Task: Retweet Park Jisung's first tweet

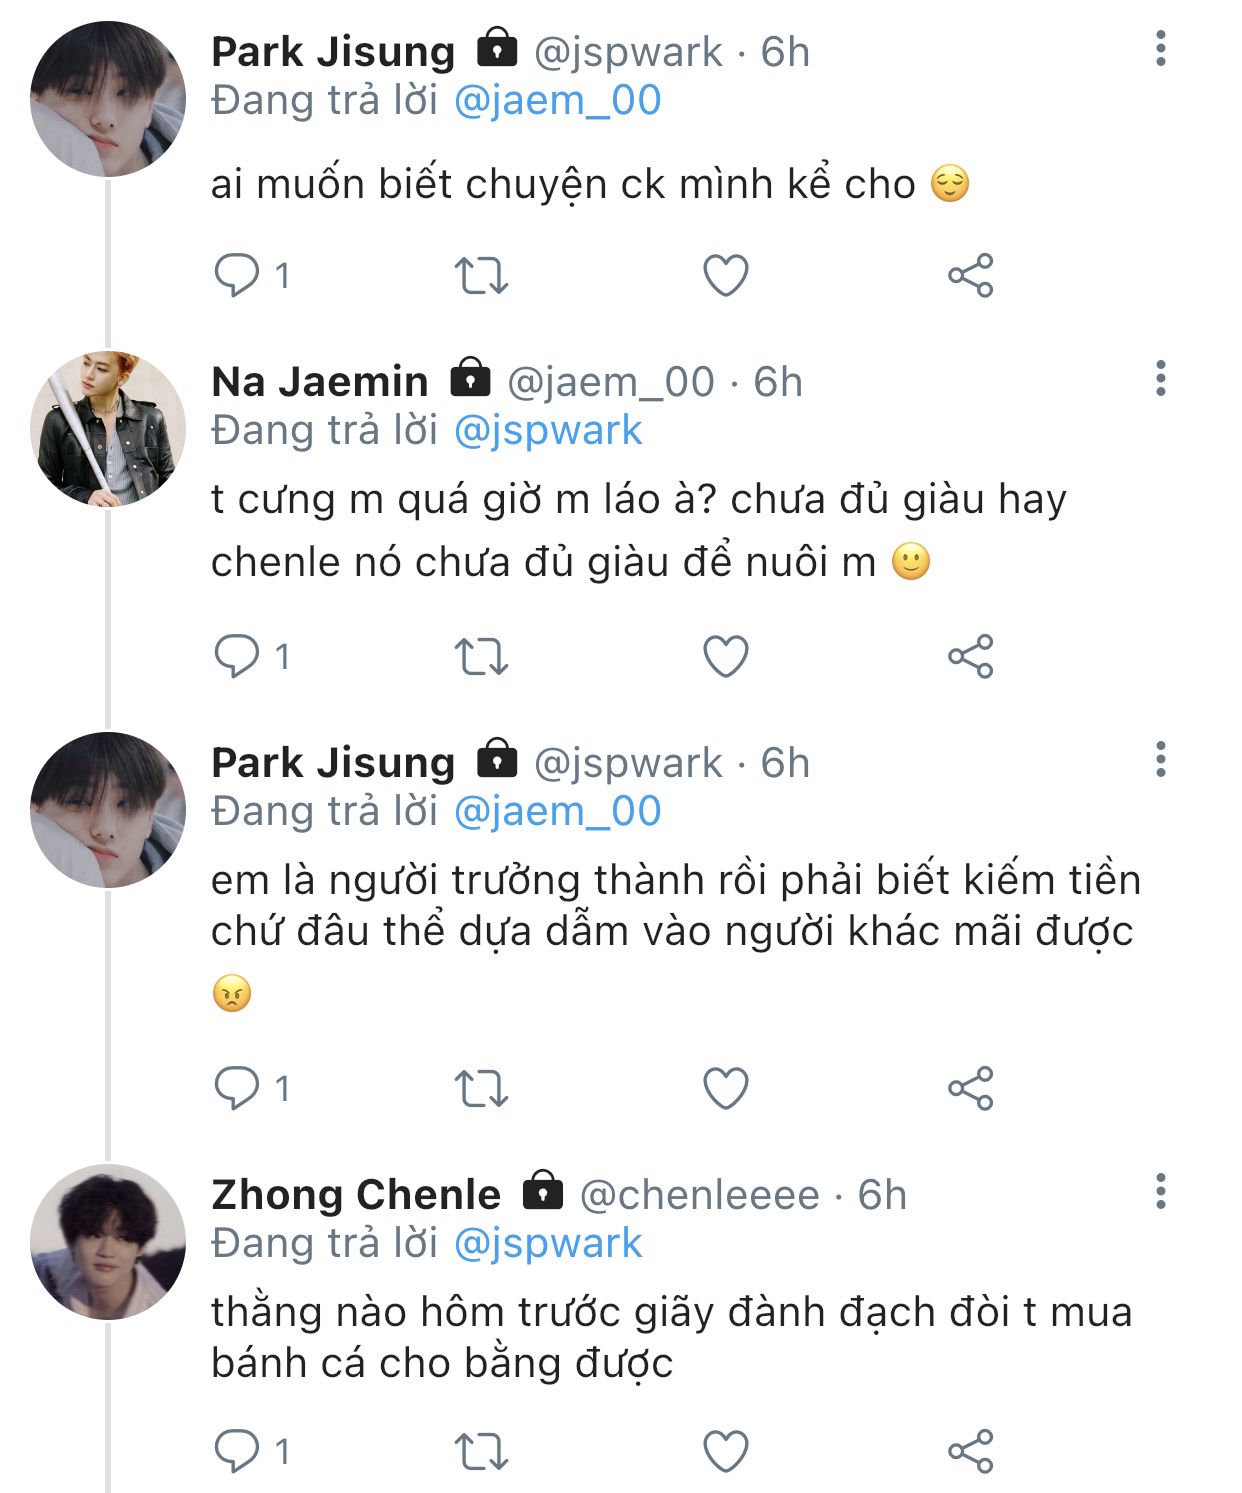Action: click(x=481, y=275)
